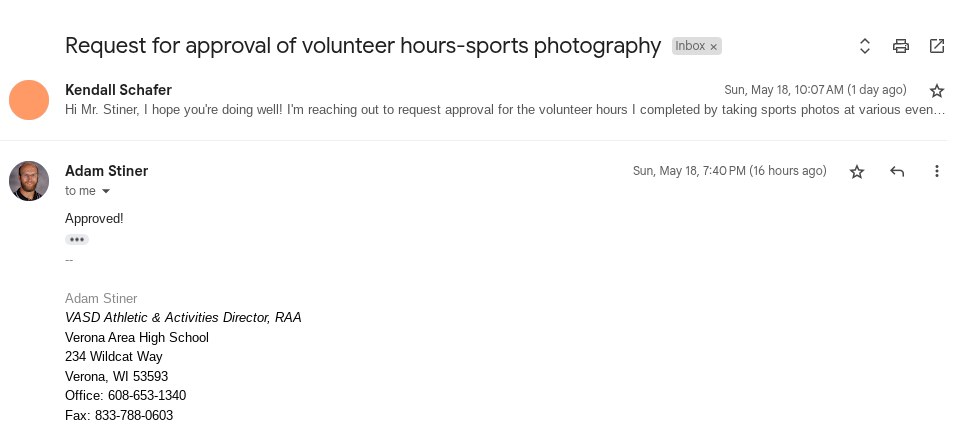Image resolution: width=967 pixels, height=444 pixels.
Task: Click the sender name Adam Stiner
Action: (106, 171)
